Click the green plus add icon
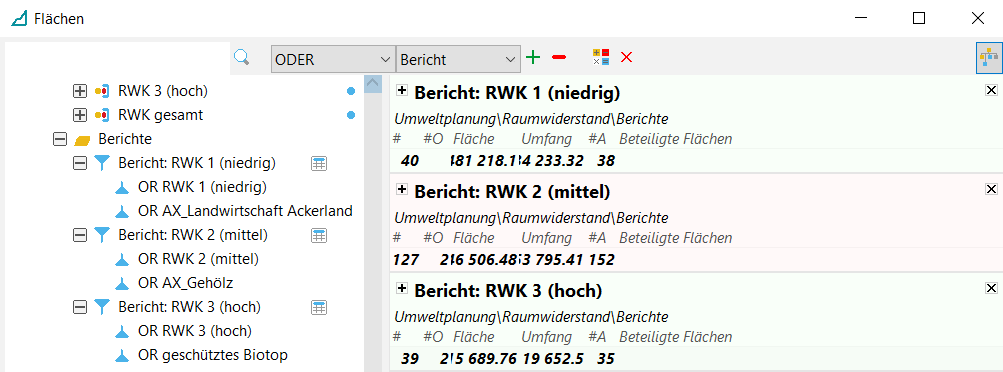This screenshot has height=372, width=1003. pyautogui.click(x=533, y=58)
